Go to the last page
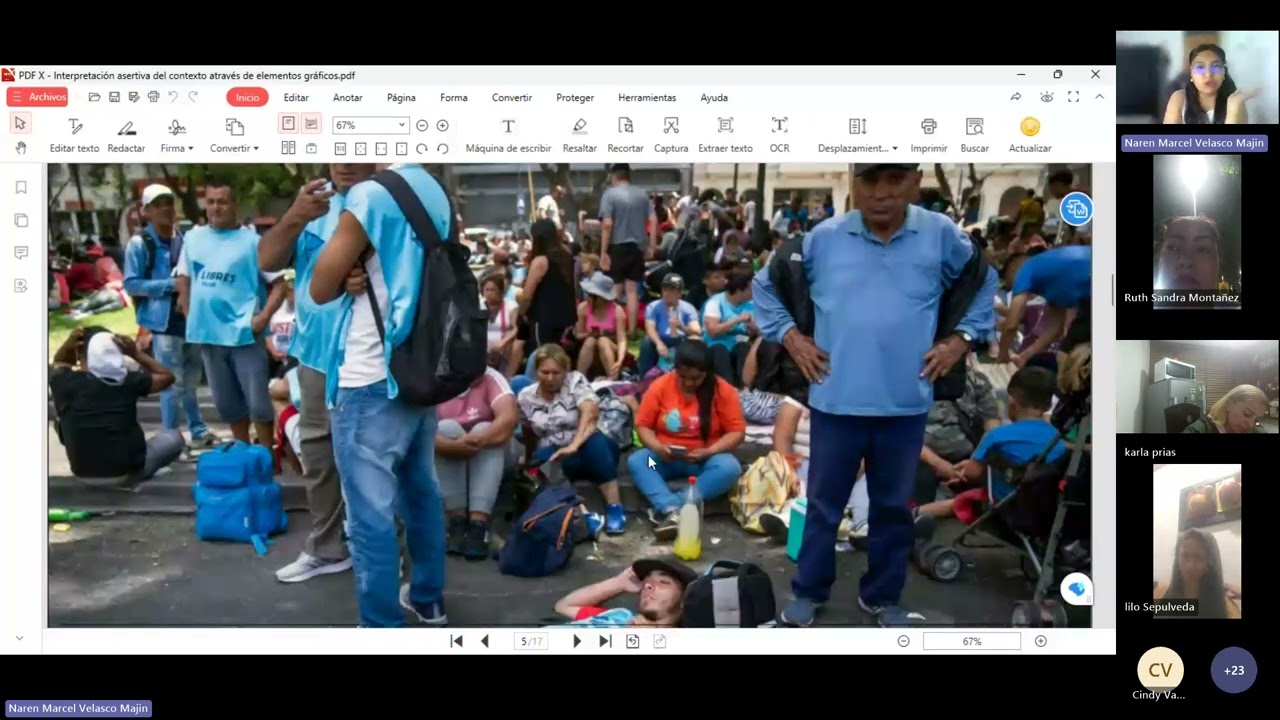Viewport: 1280px width, 720px height. point(605,641)
